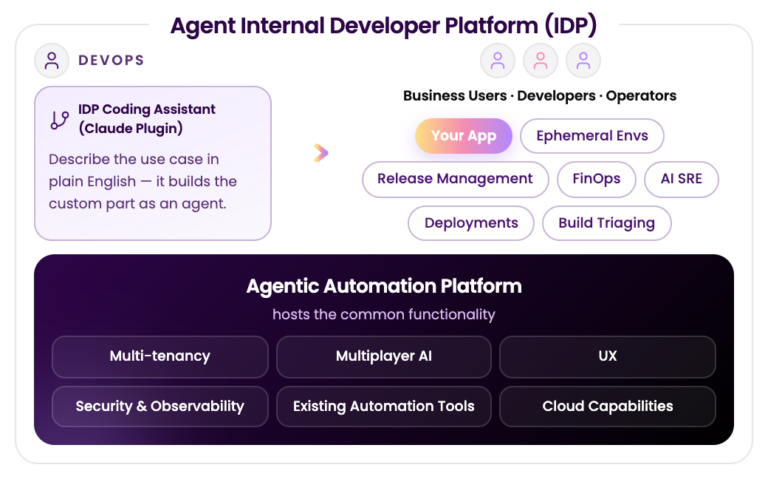Click the 'hosts the common functionality' subtitle
The image size is (768, 479).
[x=384, y=314]
